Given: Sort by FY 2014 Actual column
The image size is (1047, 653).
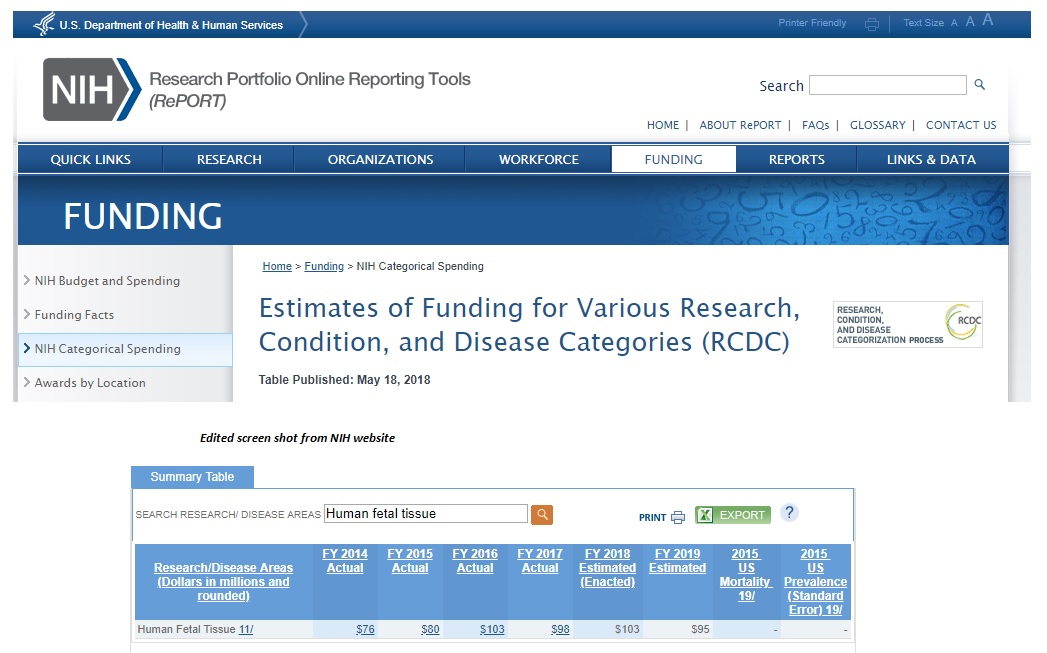Looking at the screenshot, I should (345, 561).
